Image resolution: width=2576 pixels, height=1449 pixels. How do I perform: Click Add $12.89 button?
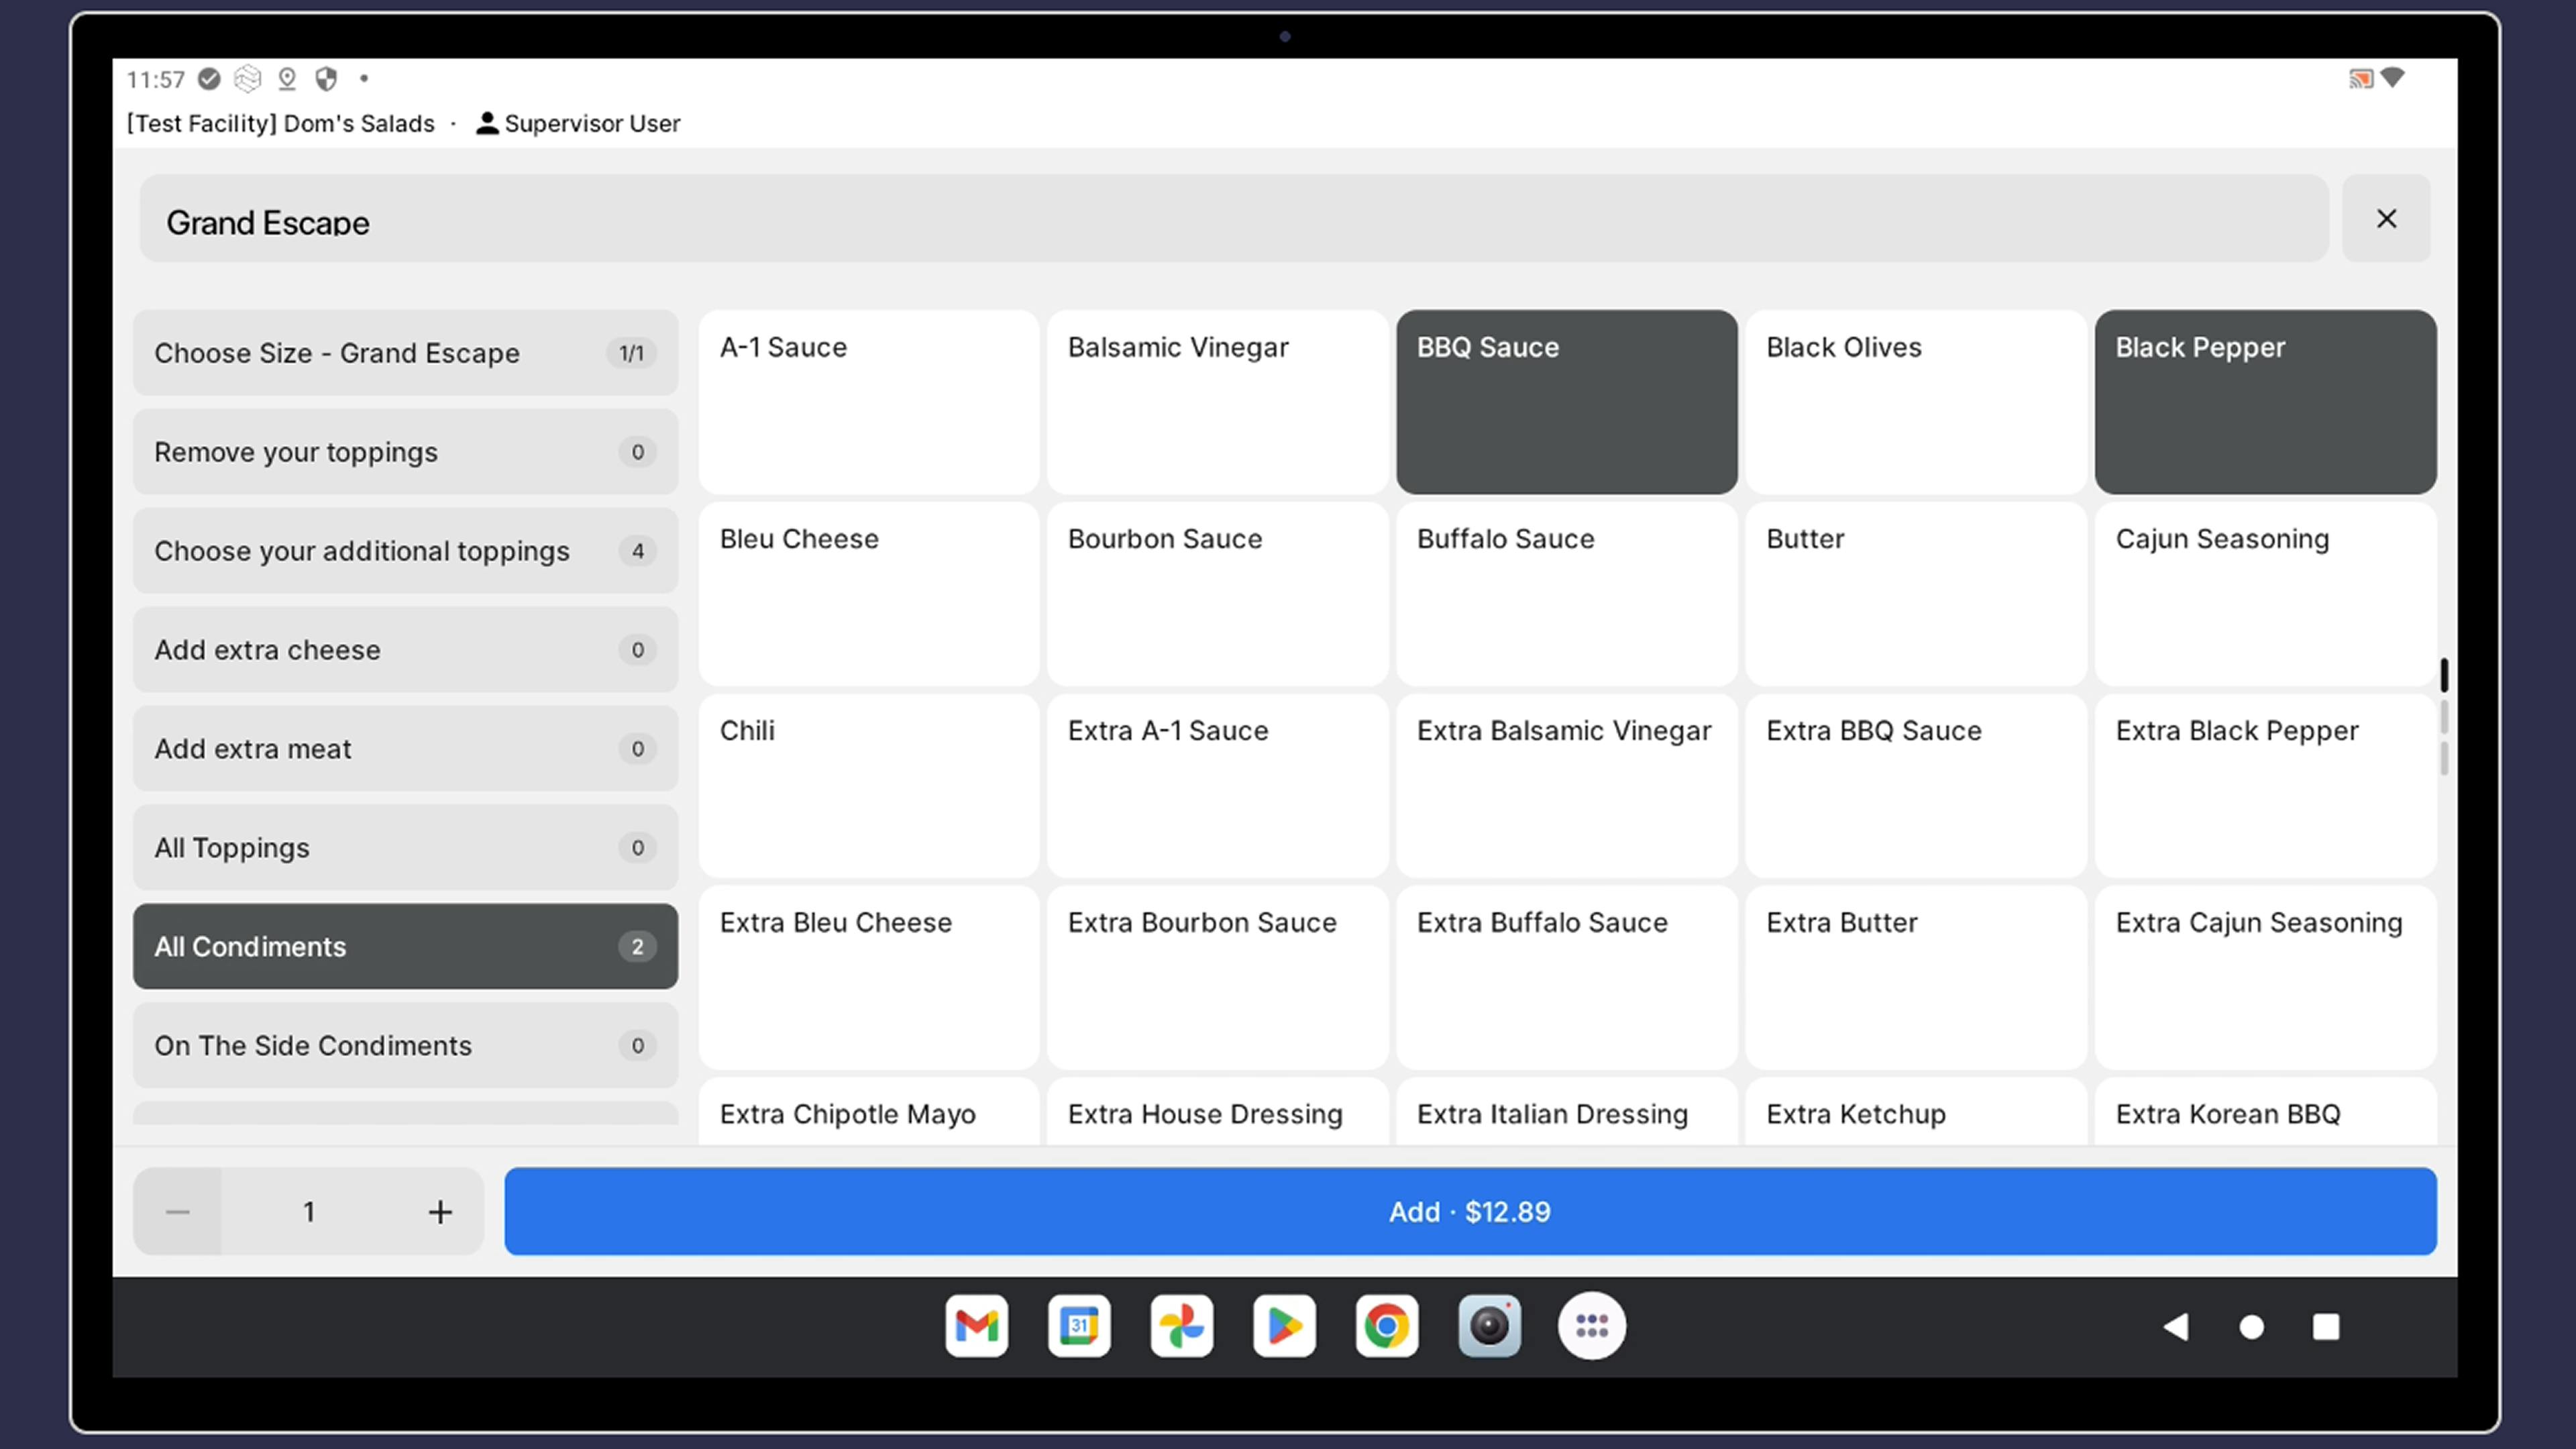click(1469, 1211)
